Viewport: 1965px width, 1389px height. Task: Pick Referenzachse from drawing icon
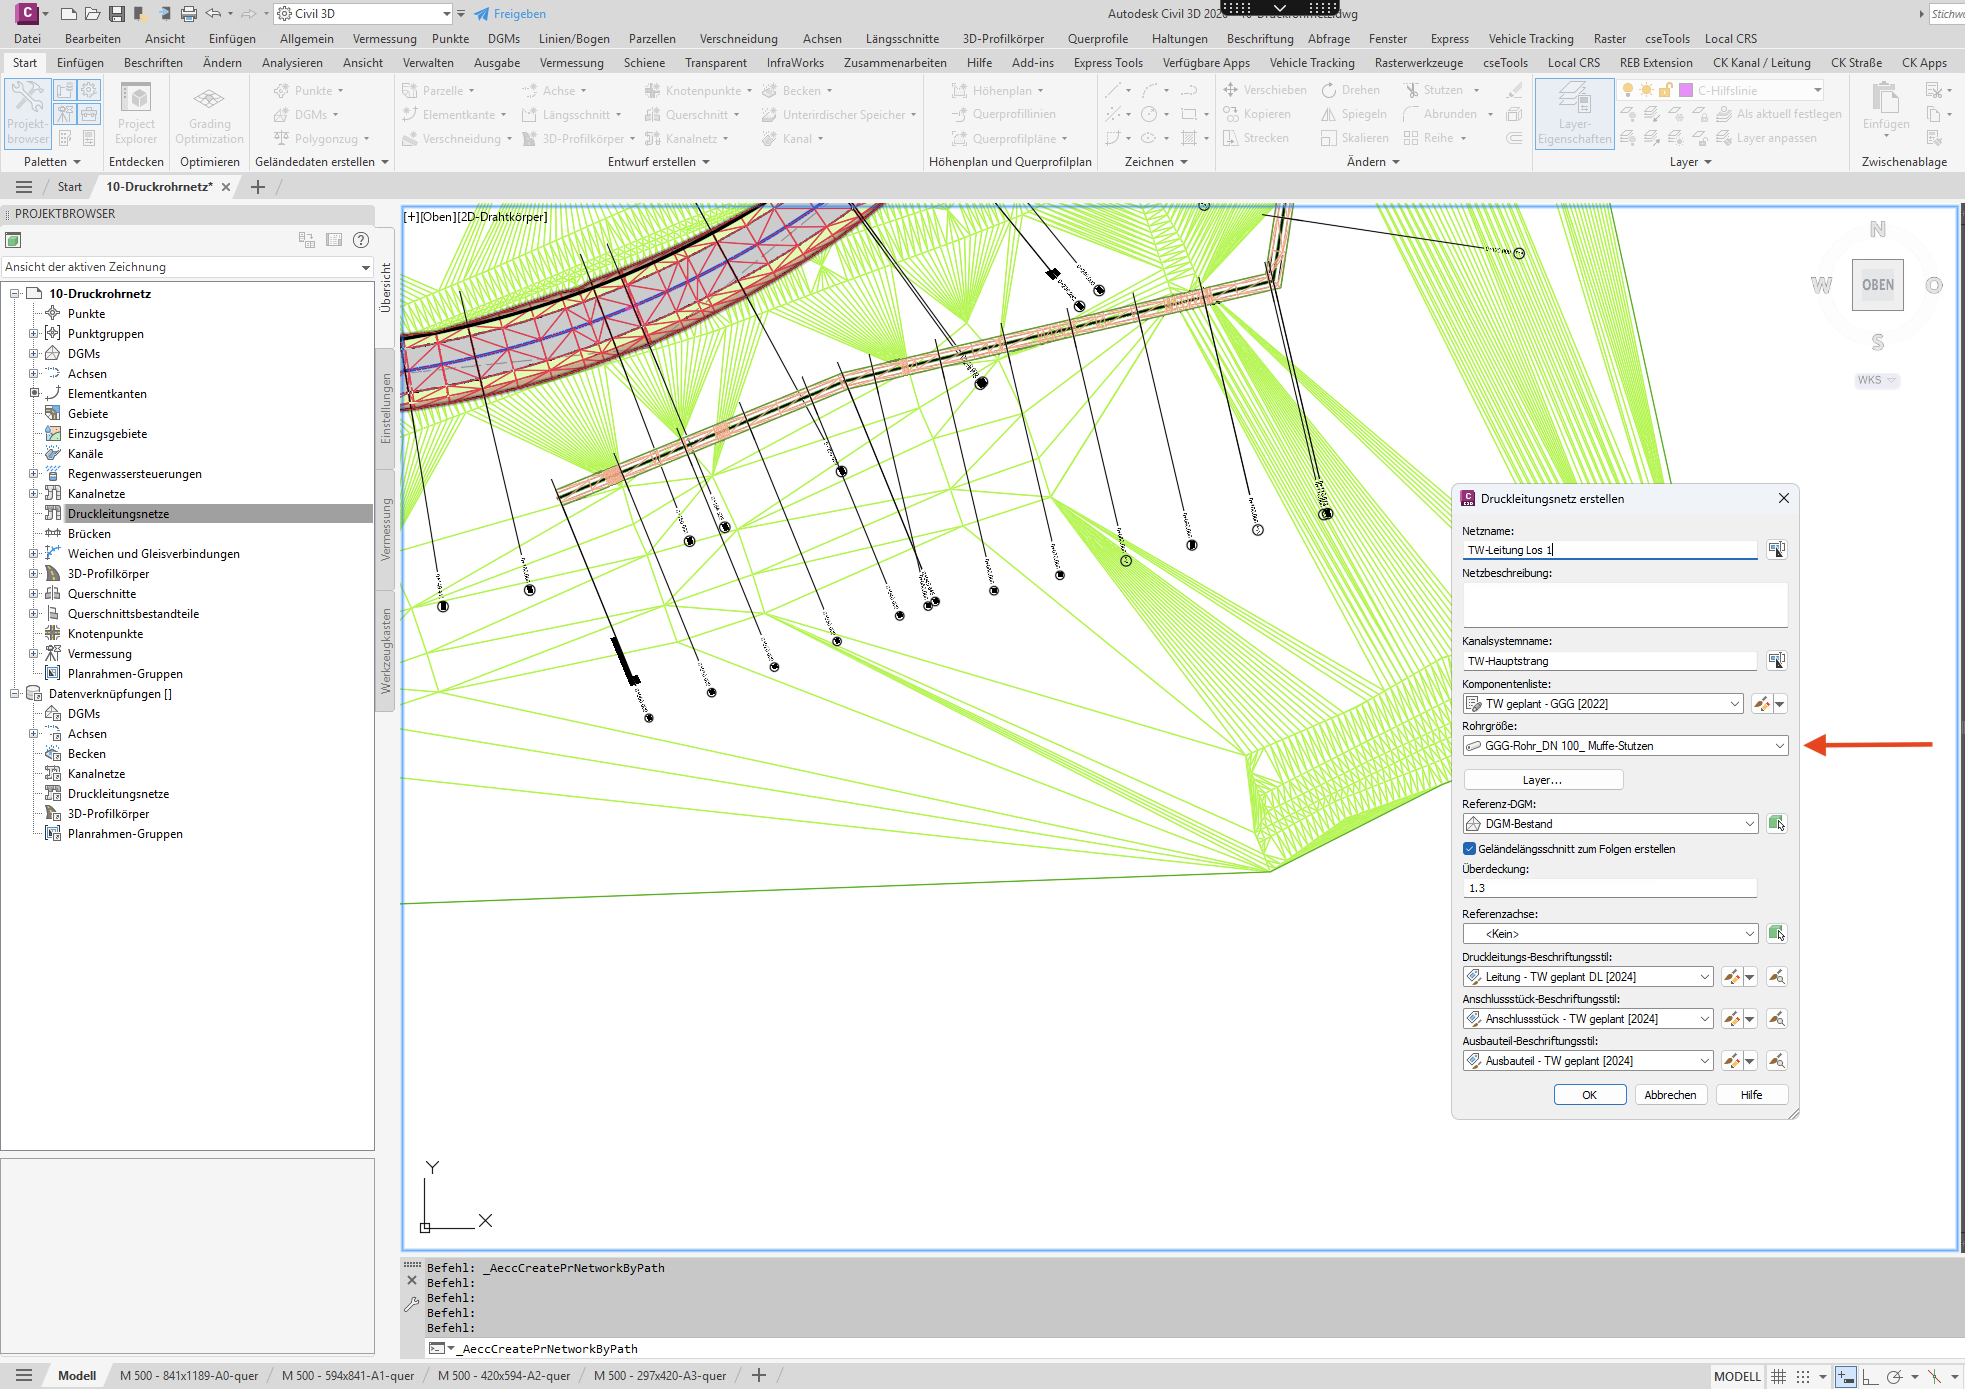coord(1776,933)
